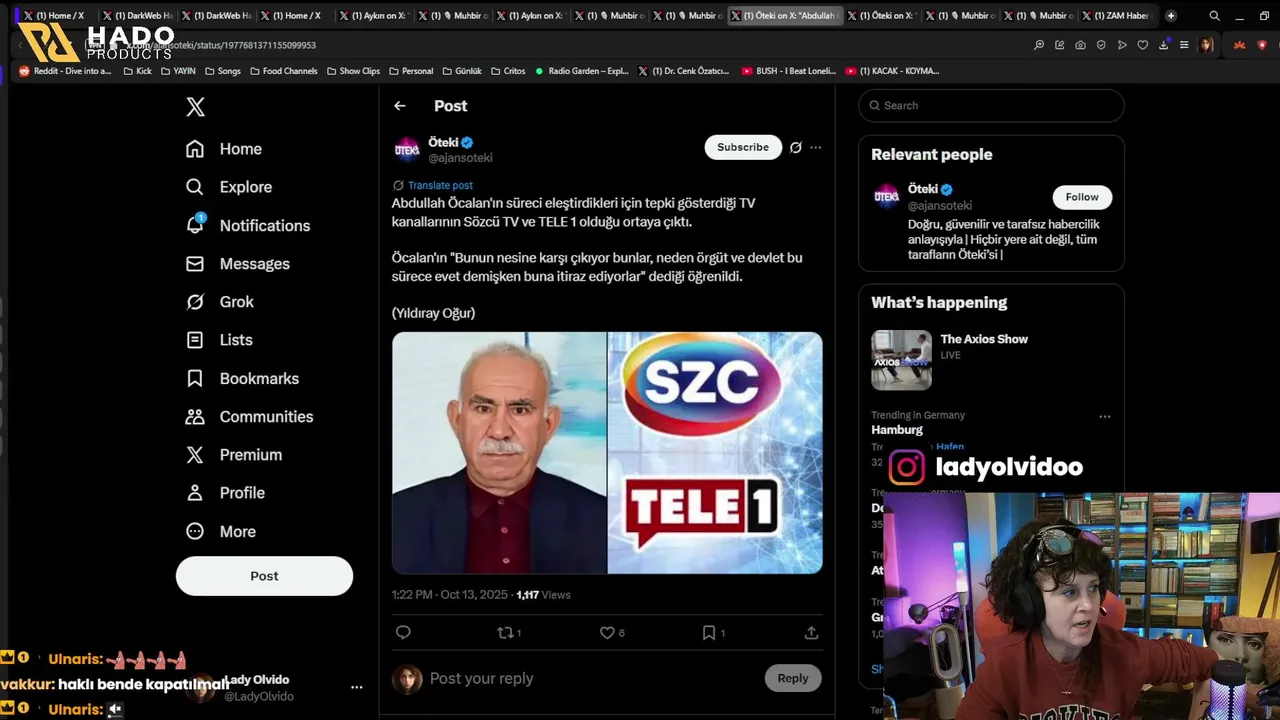Open Öteki avatar in Relevant people
Viewport: 1280px width, 720px height.
click(x=887, y=196)
